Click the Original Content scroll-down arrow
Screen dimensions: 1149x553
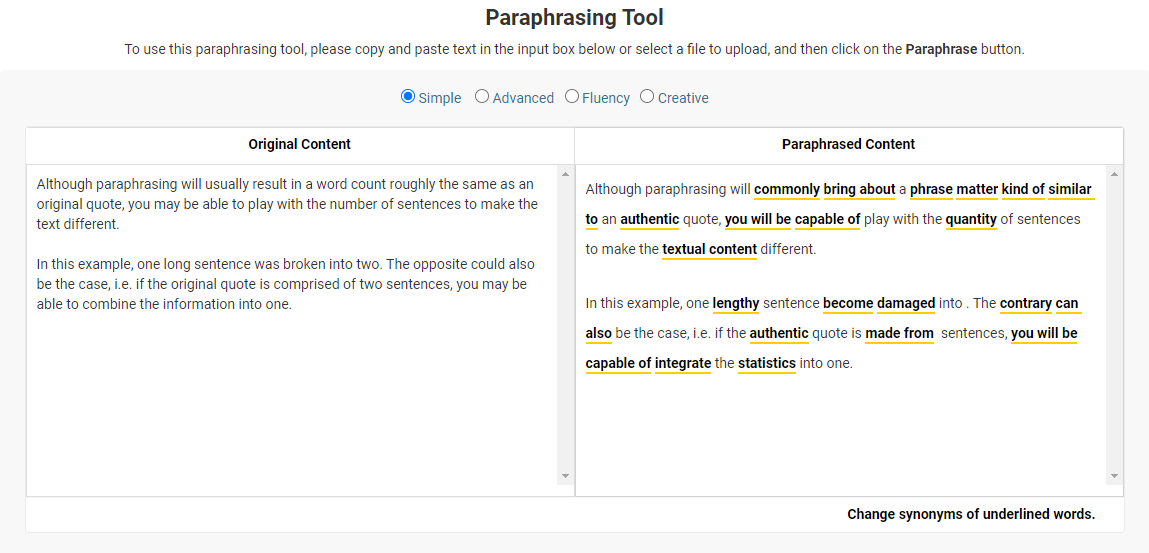(565, 476)
